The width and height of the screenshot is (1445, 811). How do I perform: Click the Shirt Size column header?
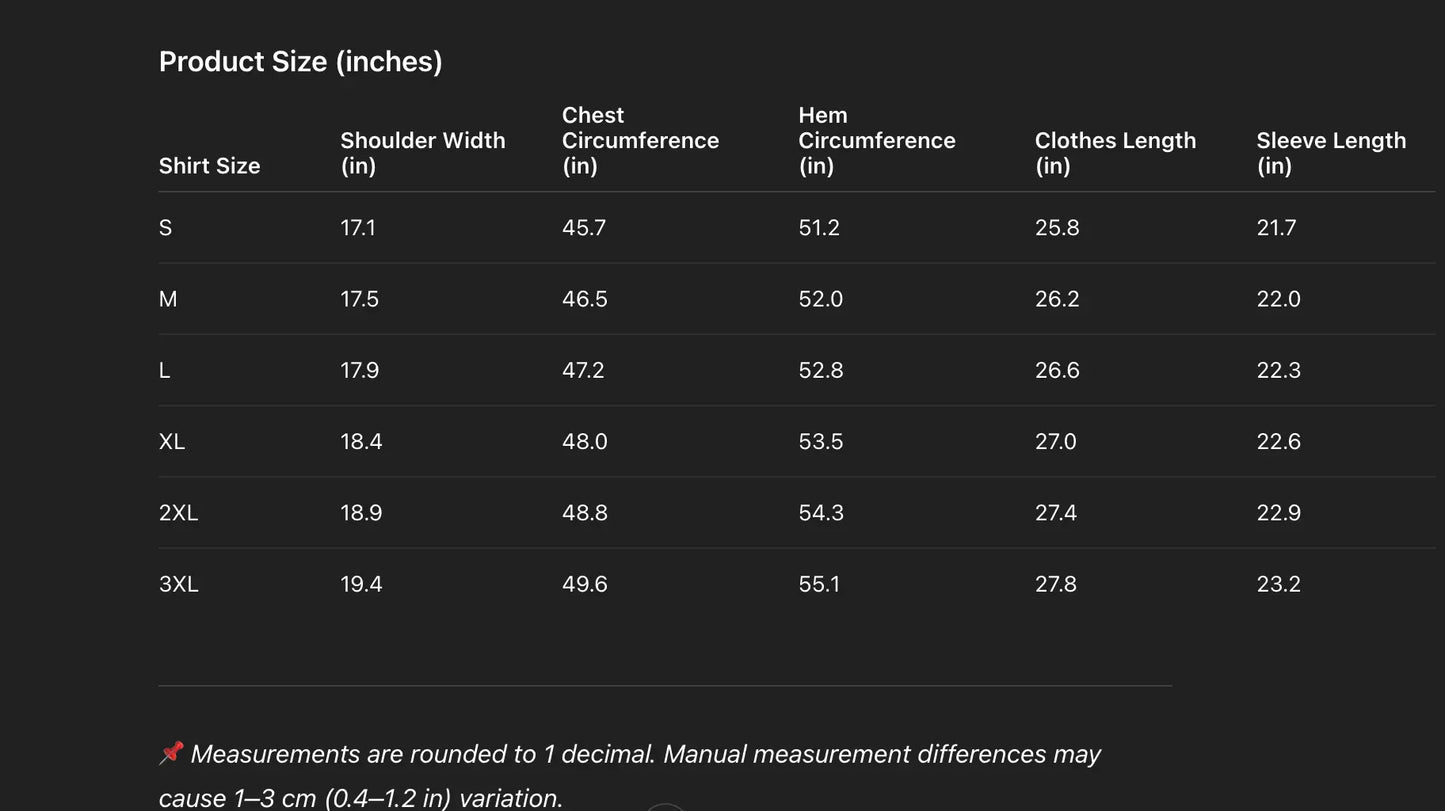coord(209,166)
